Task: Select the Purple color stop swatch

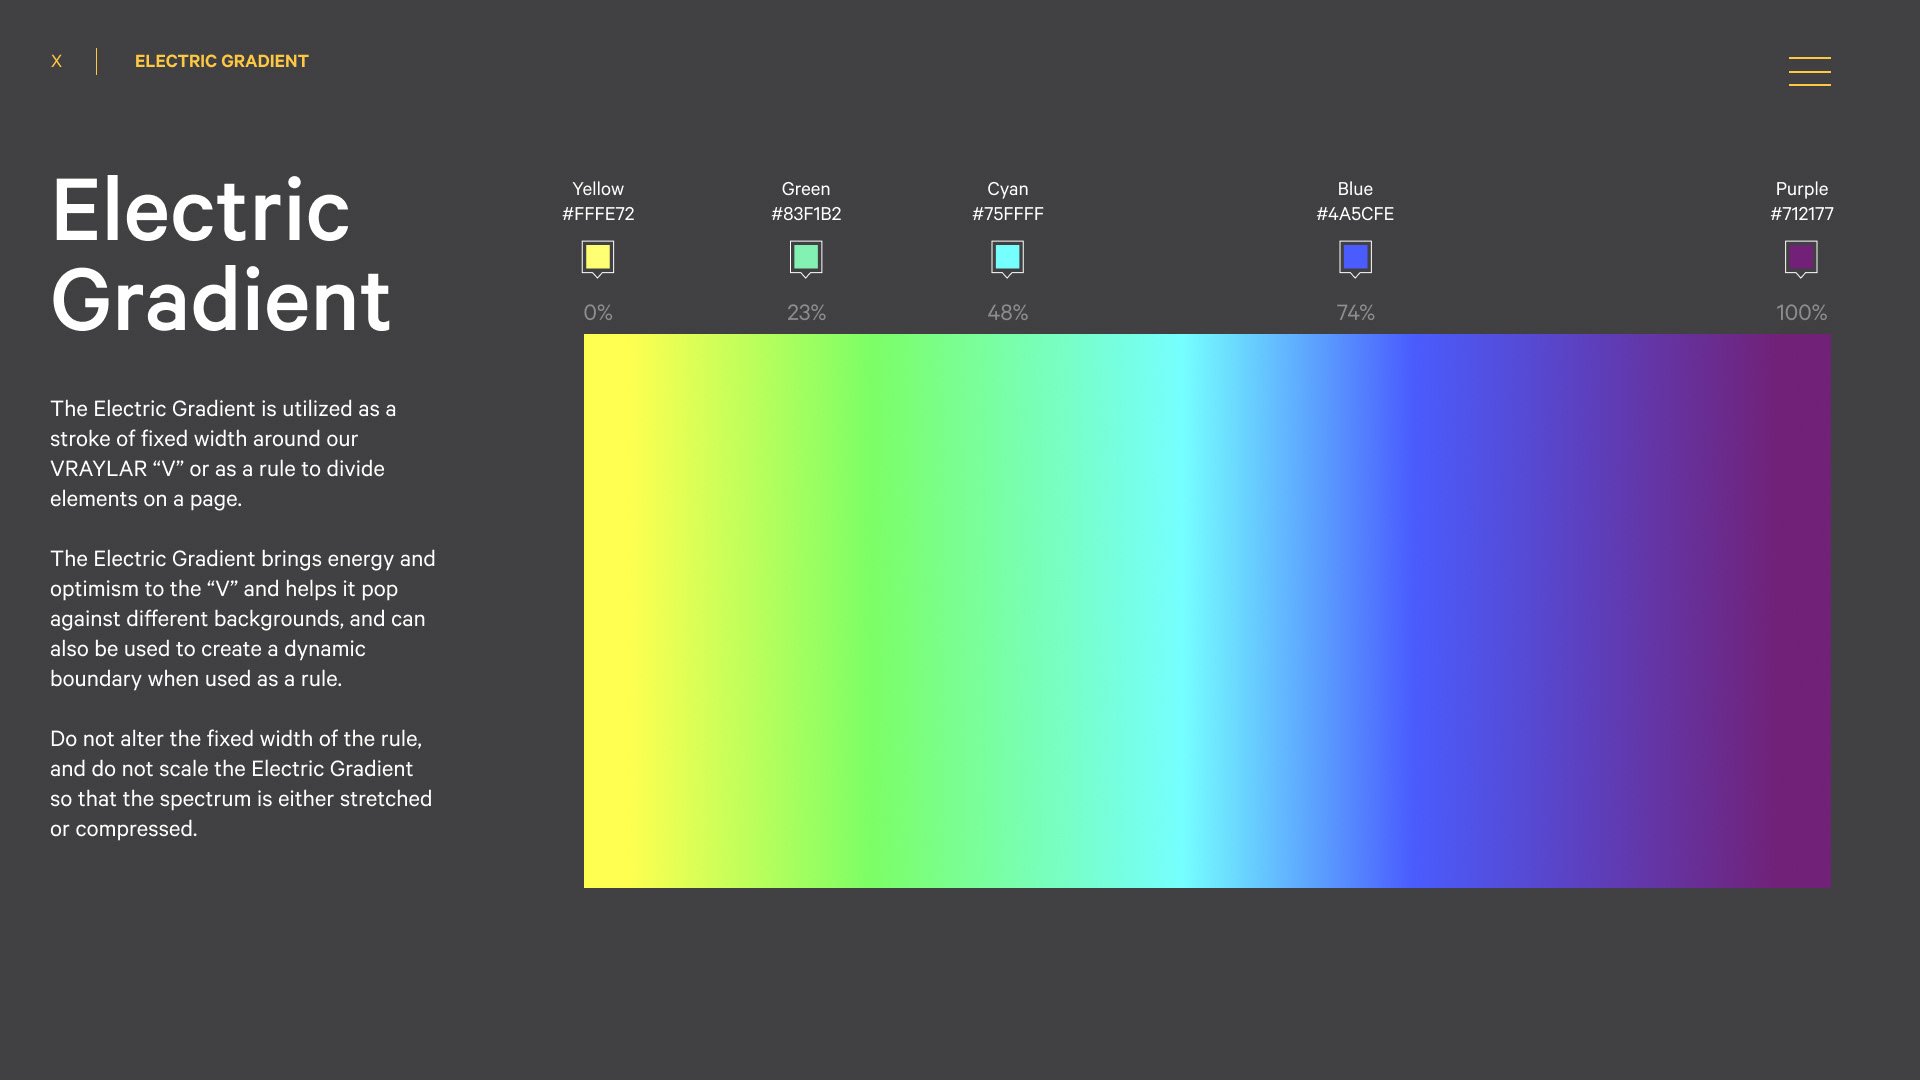Action: tap(1801, 257)
